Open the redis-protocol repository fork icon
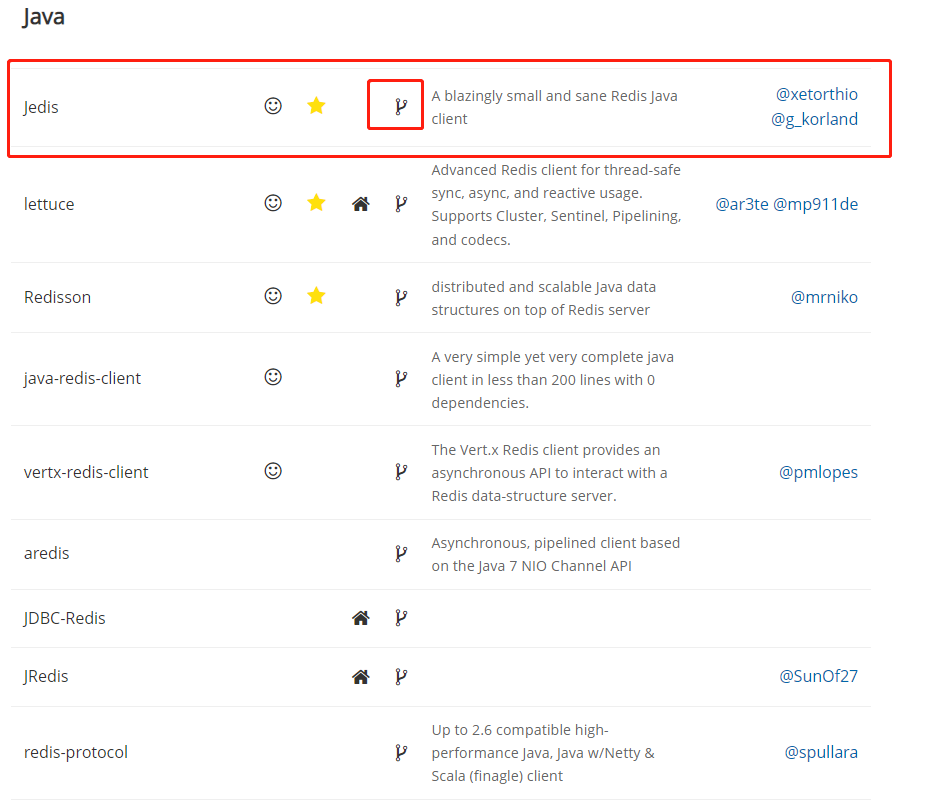The height and width of the screenshot is (805, 945). (x=401, y=752)
